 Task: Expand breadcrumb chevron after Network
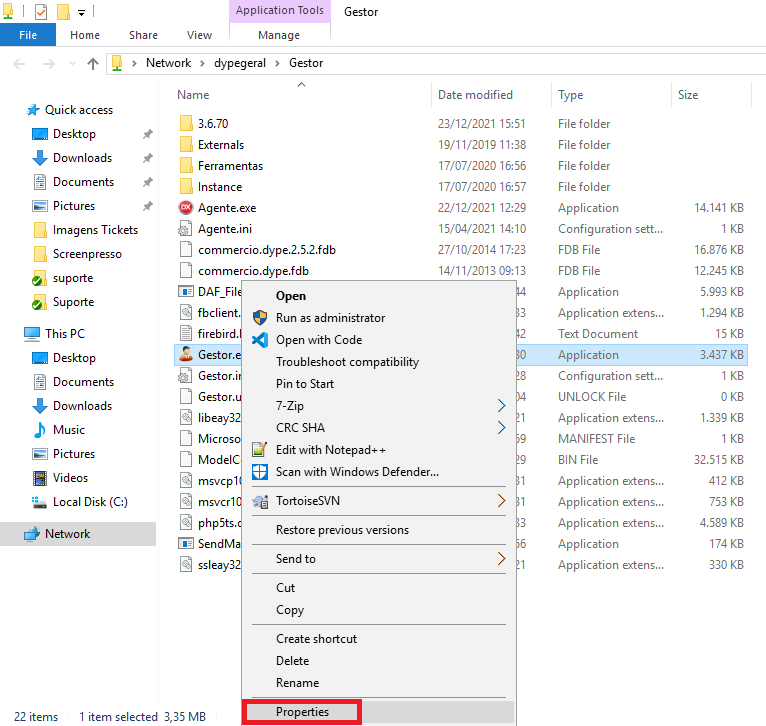pos(203,64)
